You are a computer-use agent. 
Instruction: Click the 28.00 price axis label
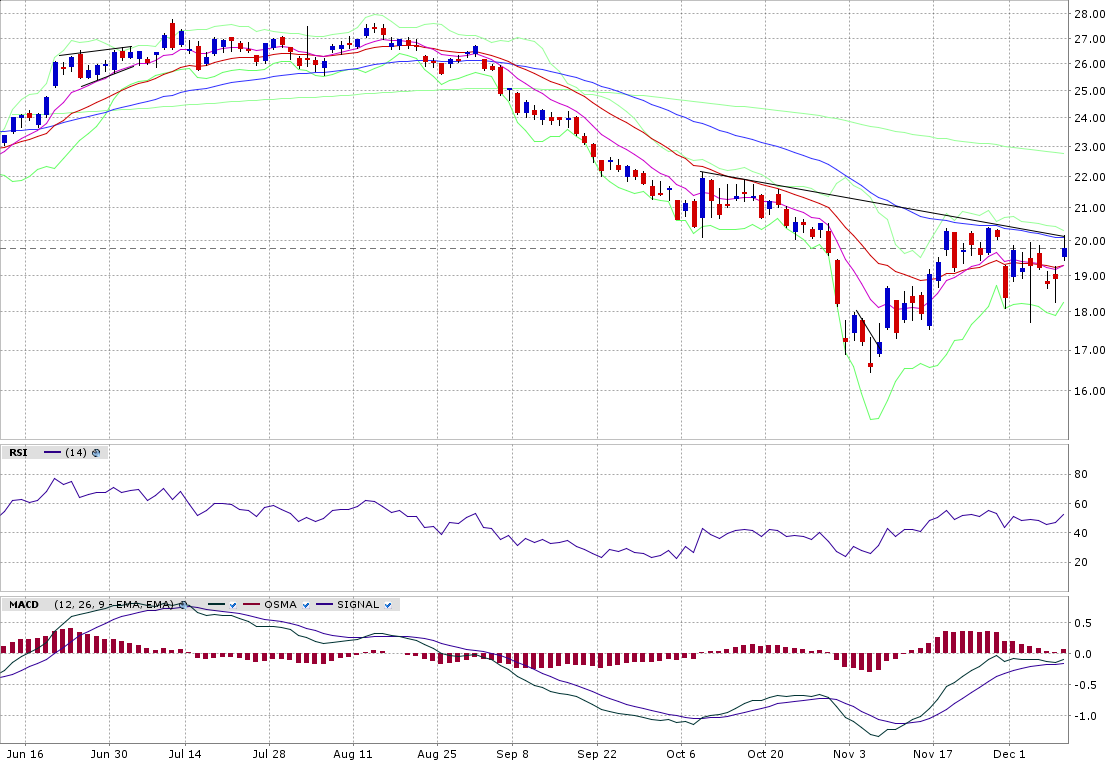[1088, 14]
